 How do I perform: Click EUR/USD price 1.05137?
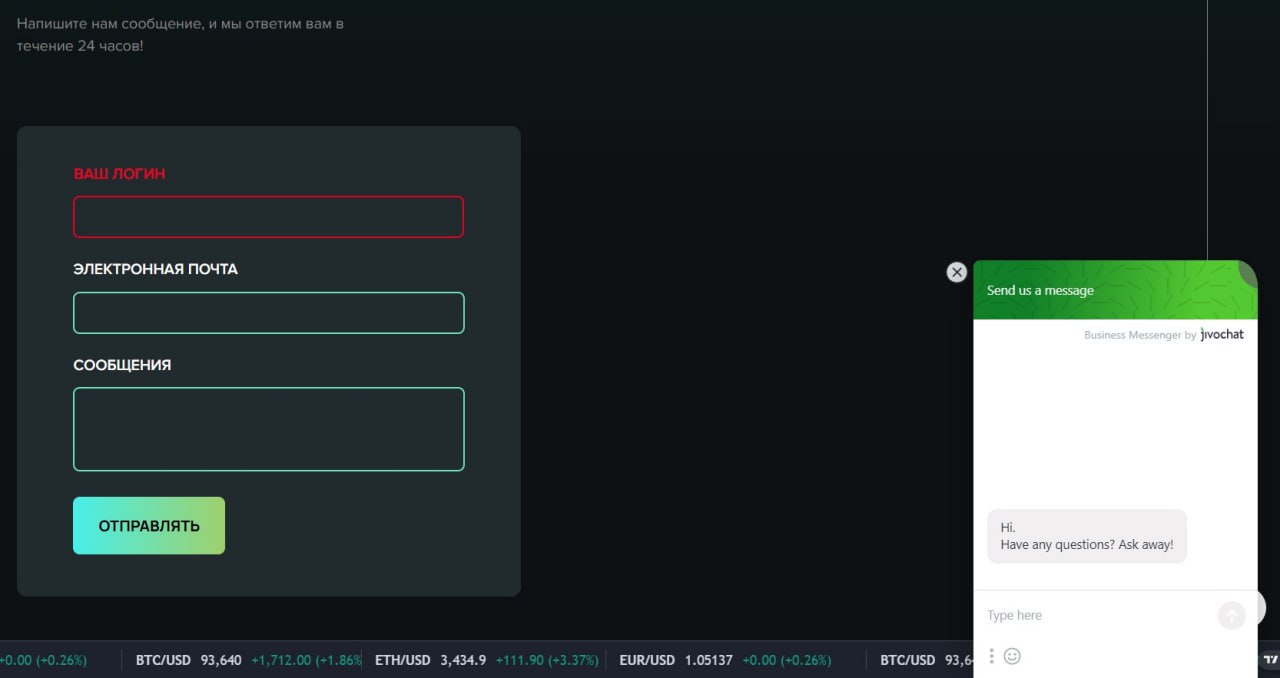(709, 660)
